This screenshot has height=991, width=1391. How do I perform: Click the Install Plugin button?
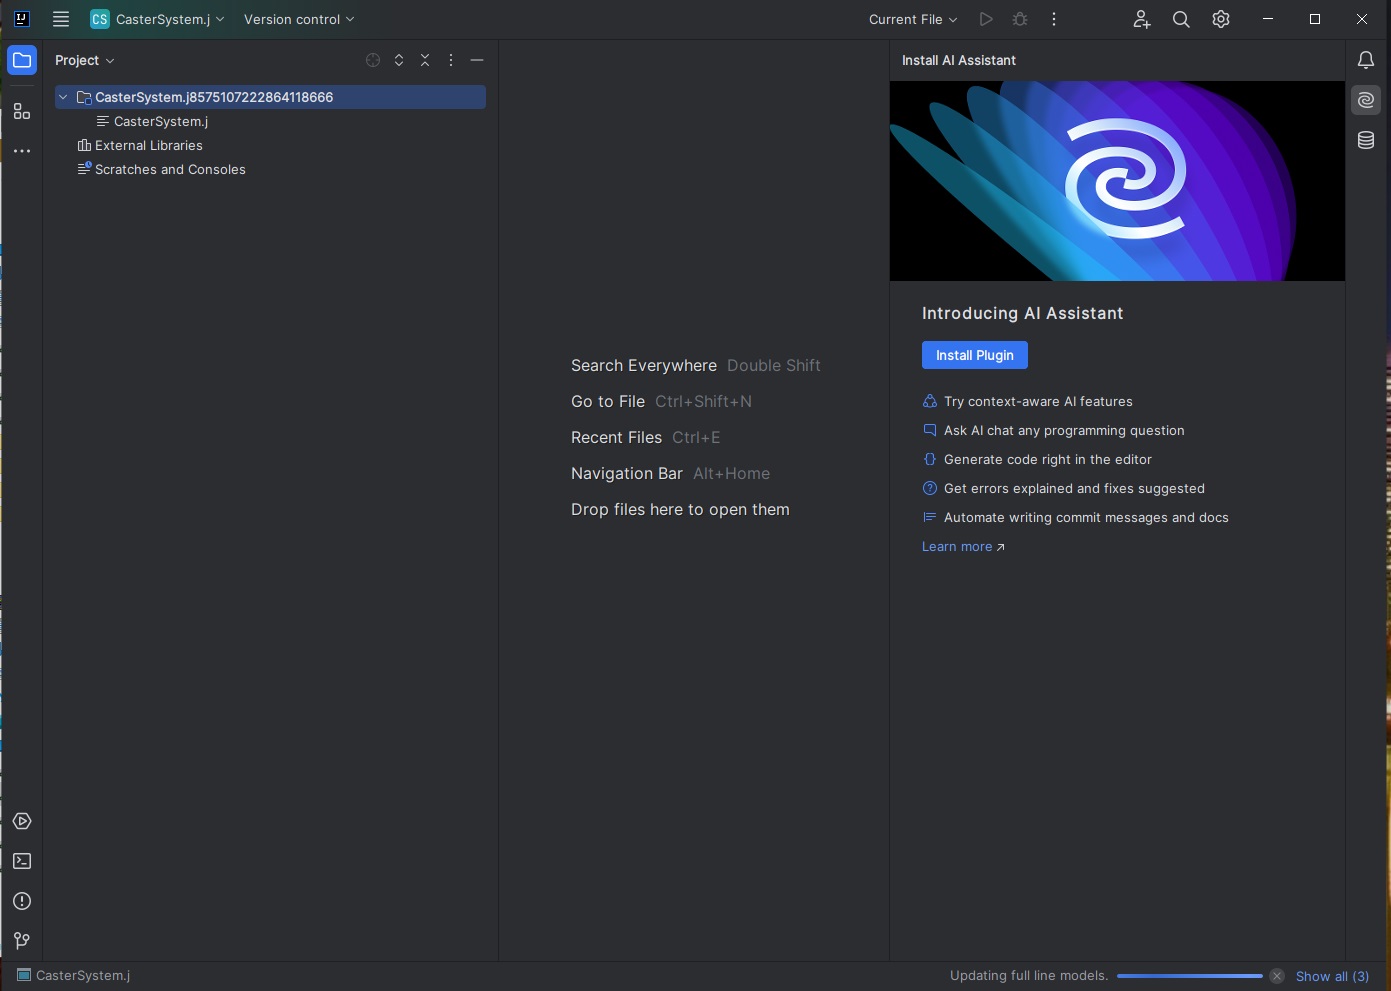975,355
